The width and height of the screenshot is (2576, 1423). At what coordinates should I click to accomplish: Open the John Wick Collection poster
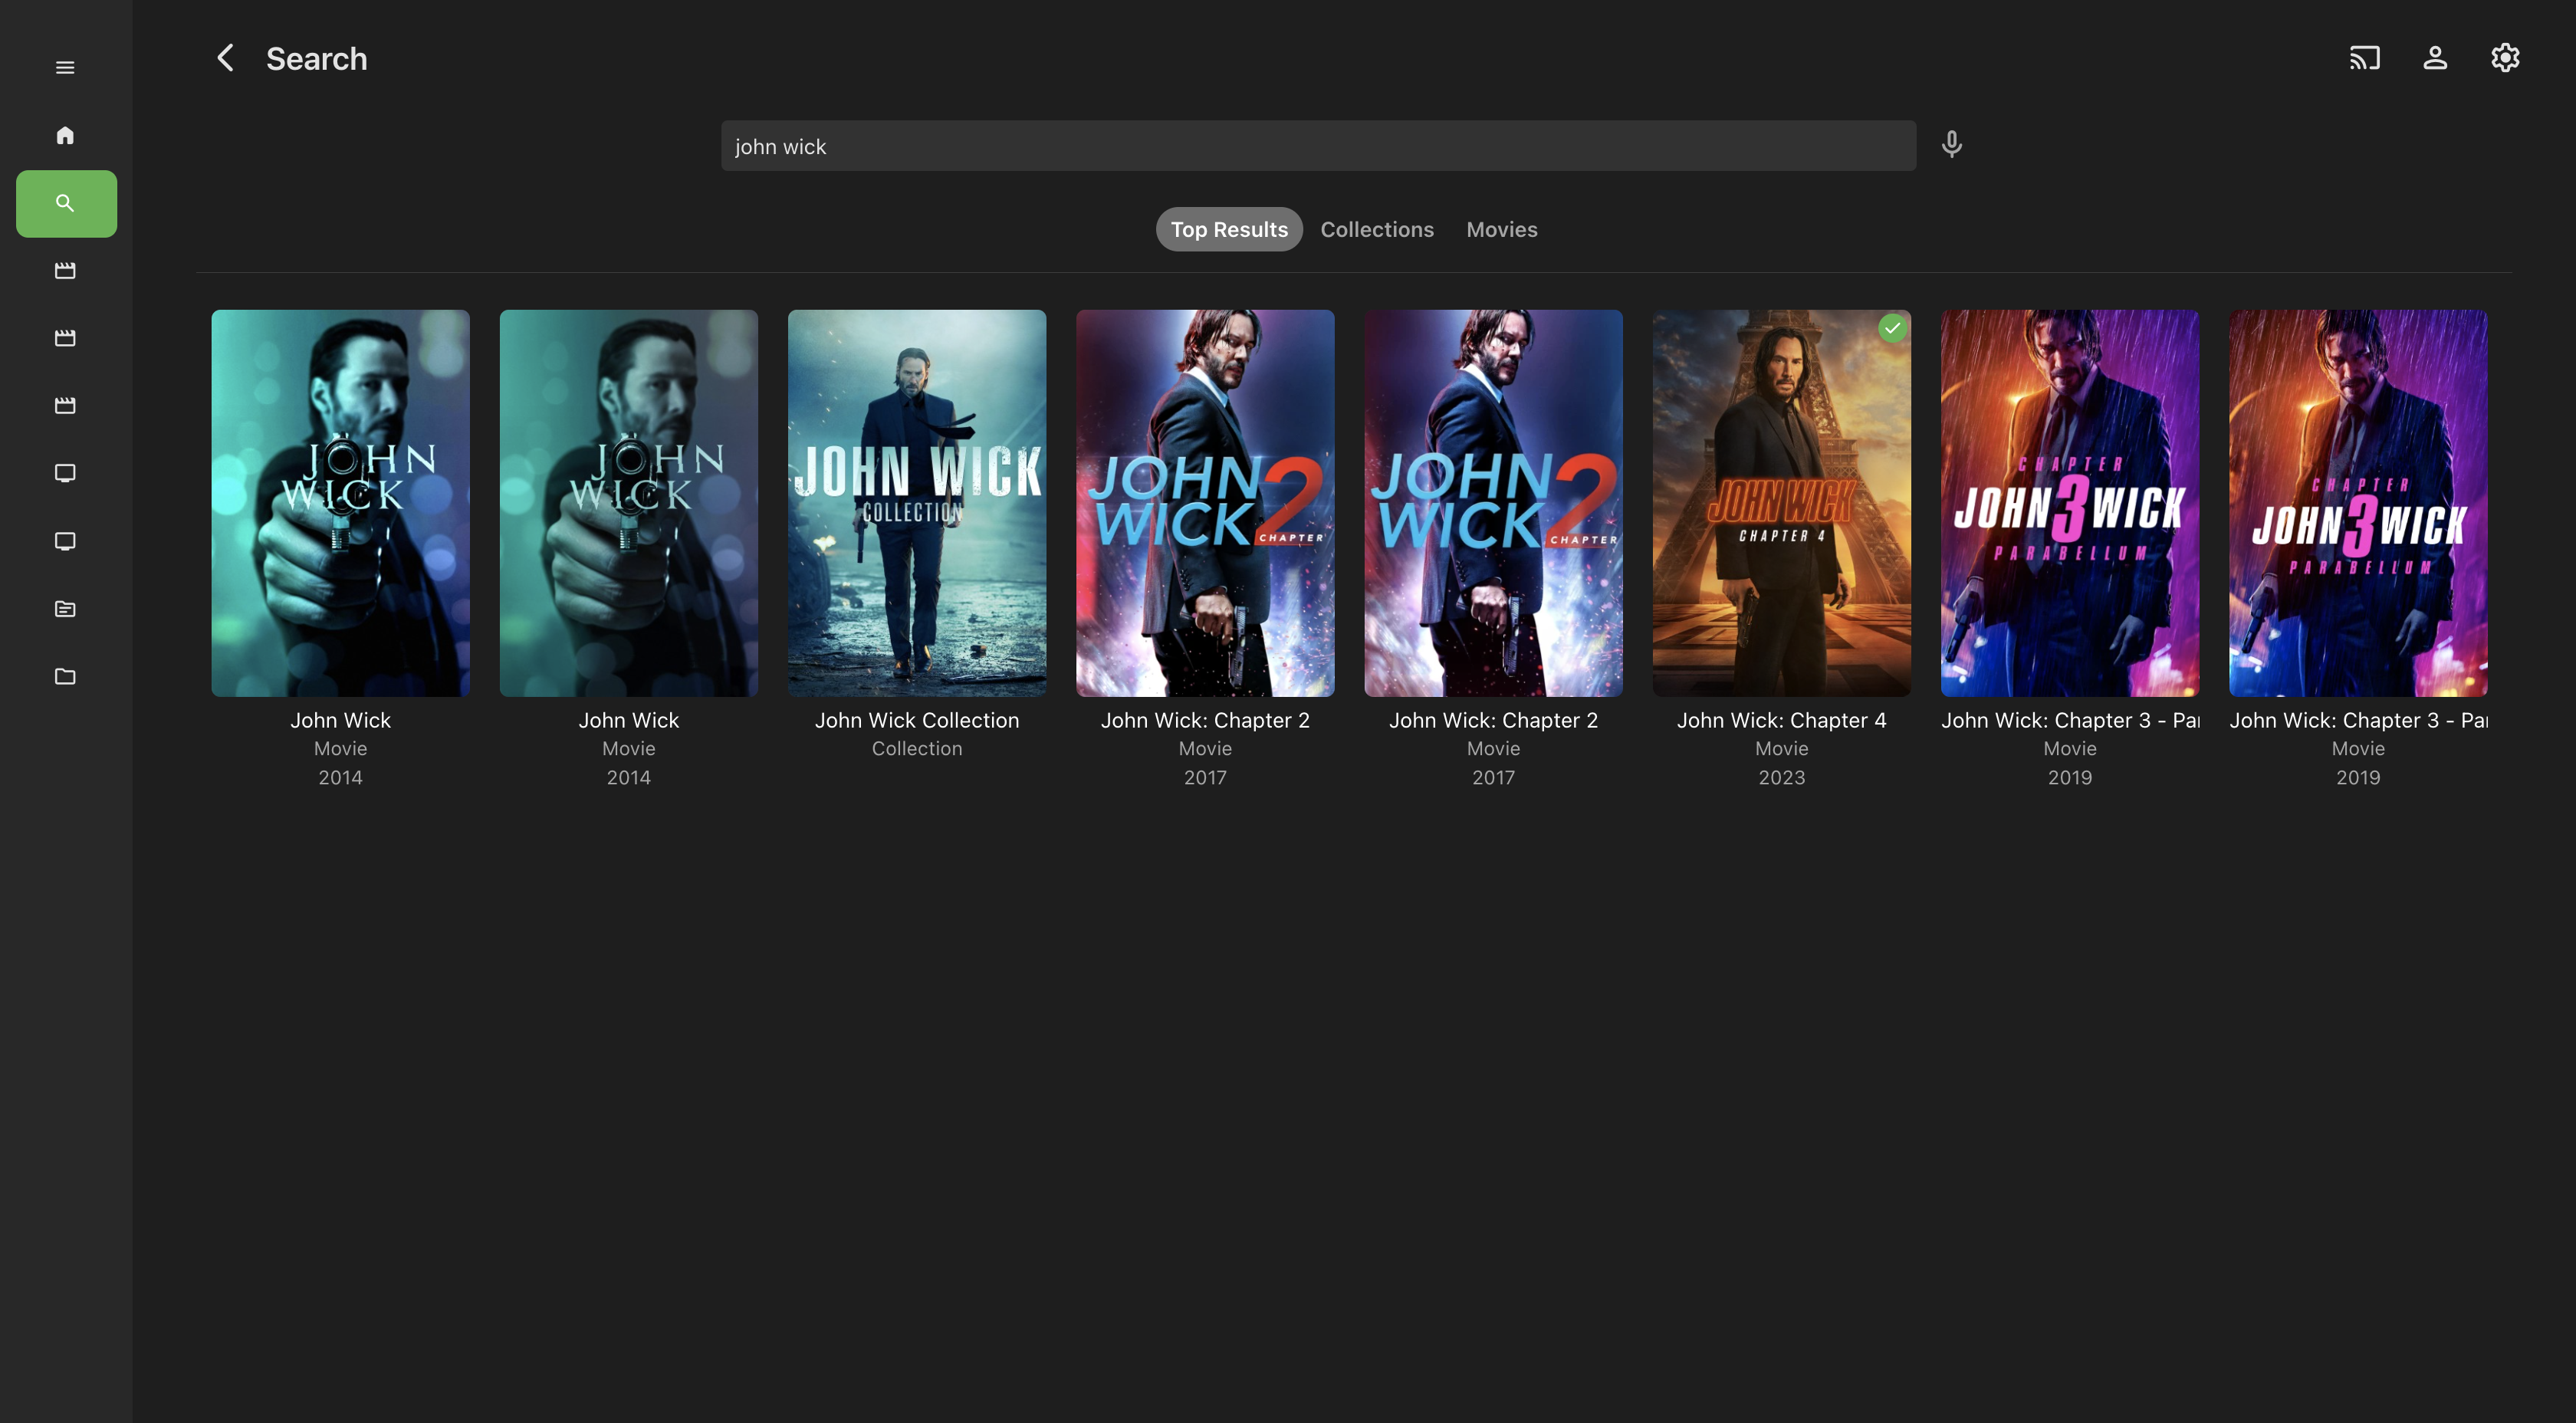916,503
